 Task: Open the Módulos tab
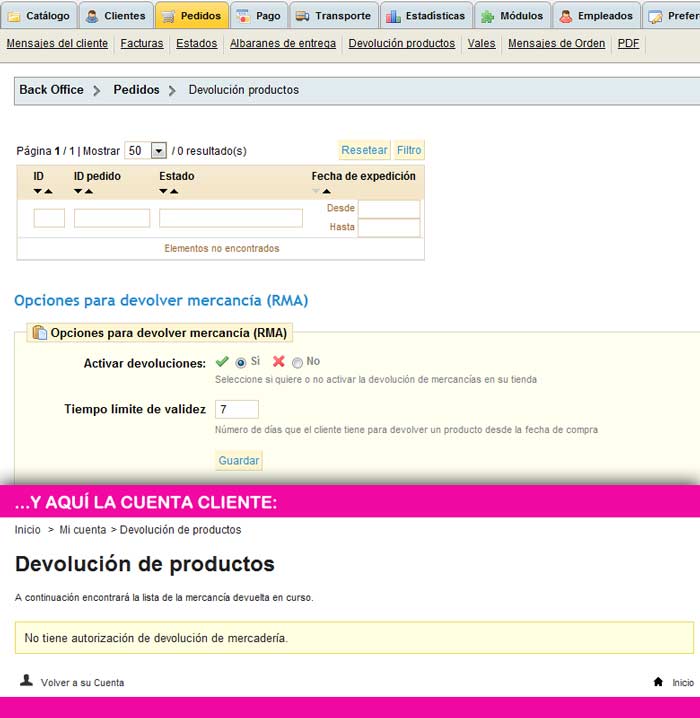point(512,16)
